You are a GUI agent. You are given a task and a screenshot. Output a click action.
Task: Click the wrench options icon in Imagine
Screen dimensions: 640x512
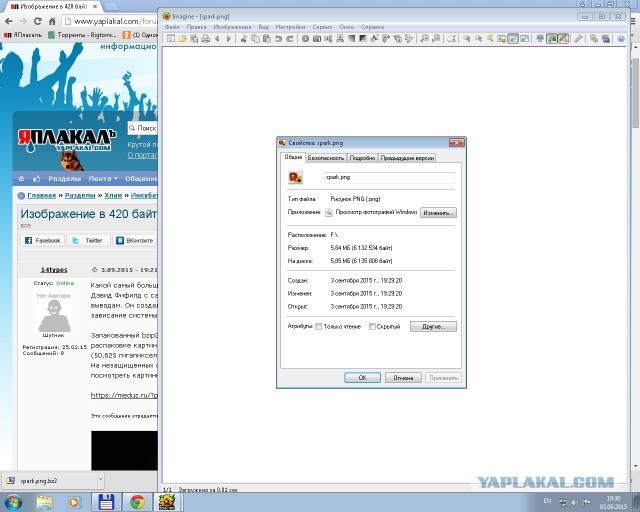578,38
